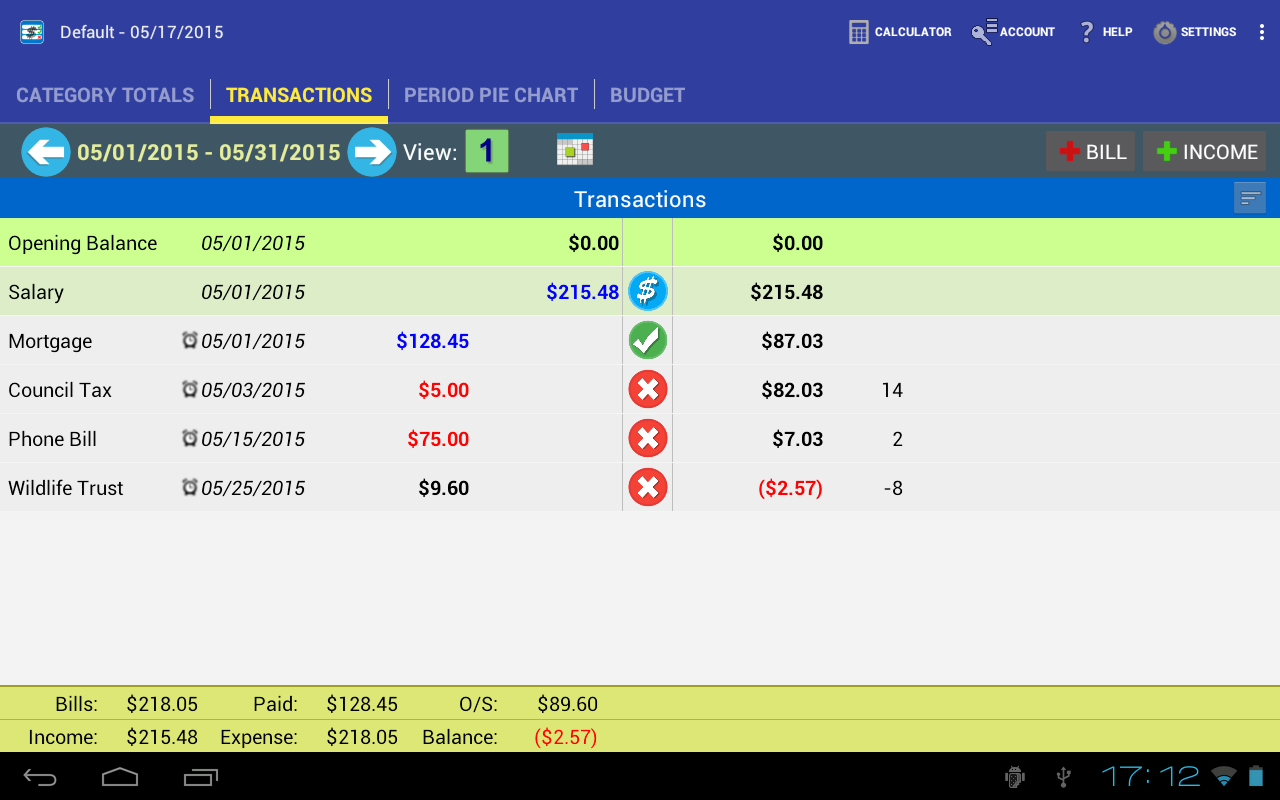Go to the previous month with the left arrow
This screenshot has width=1280, height=800.
point(45,151)
